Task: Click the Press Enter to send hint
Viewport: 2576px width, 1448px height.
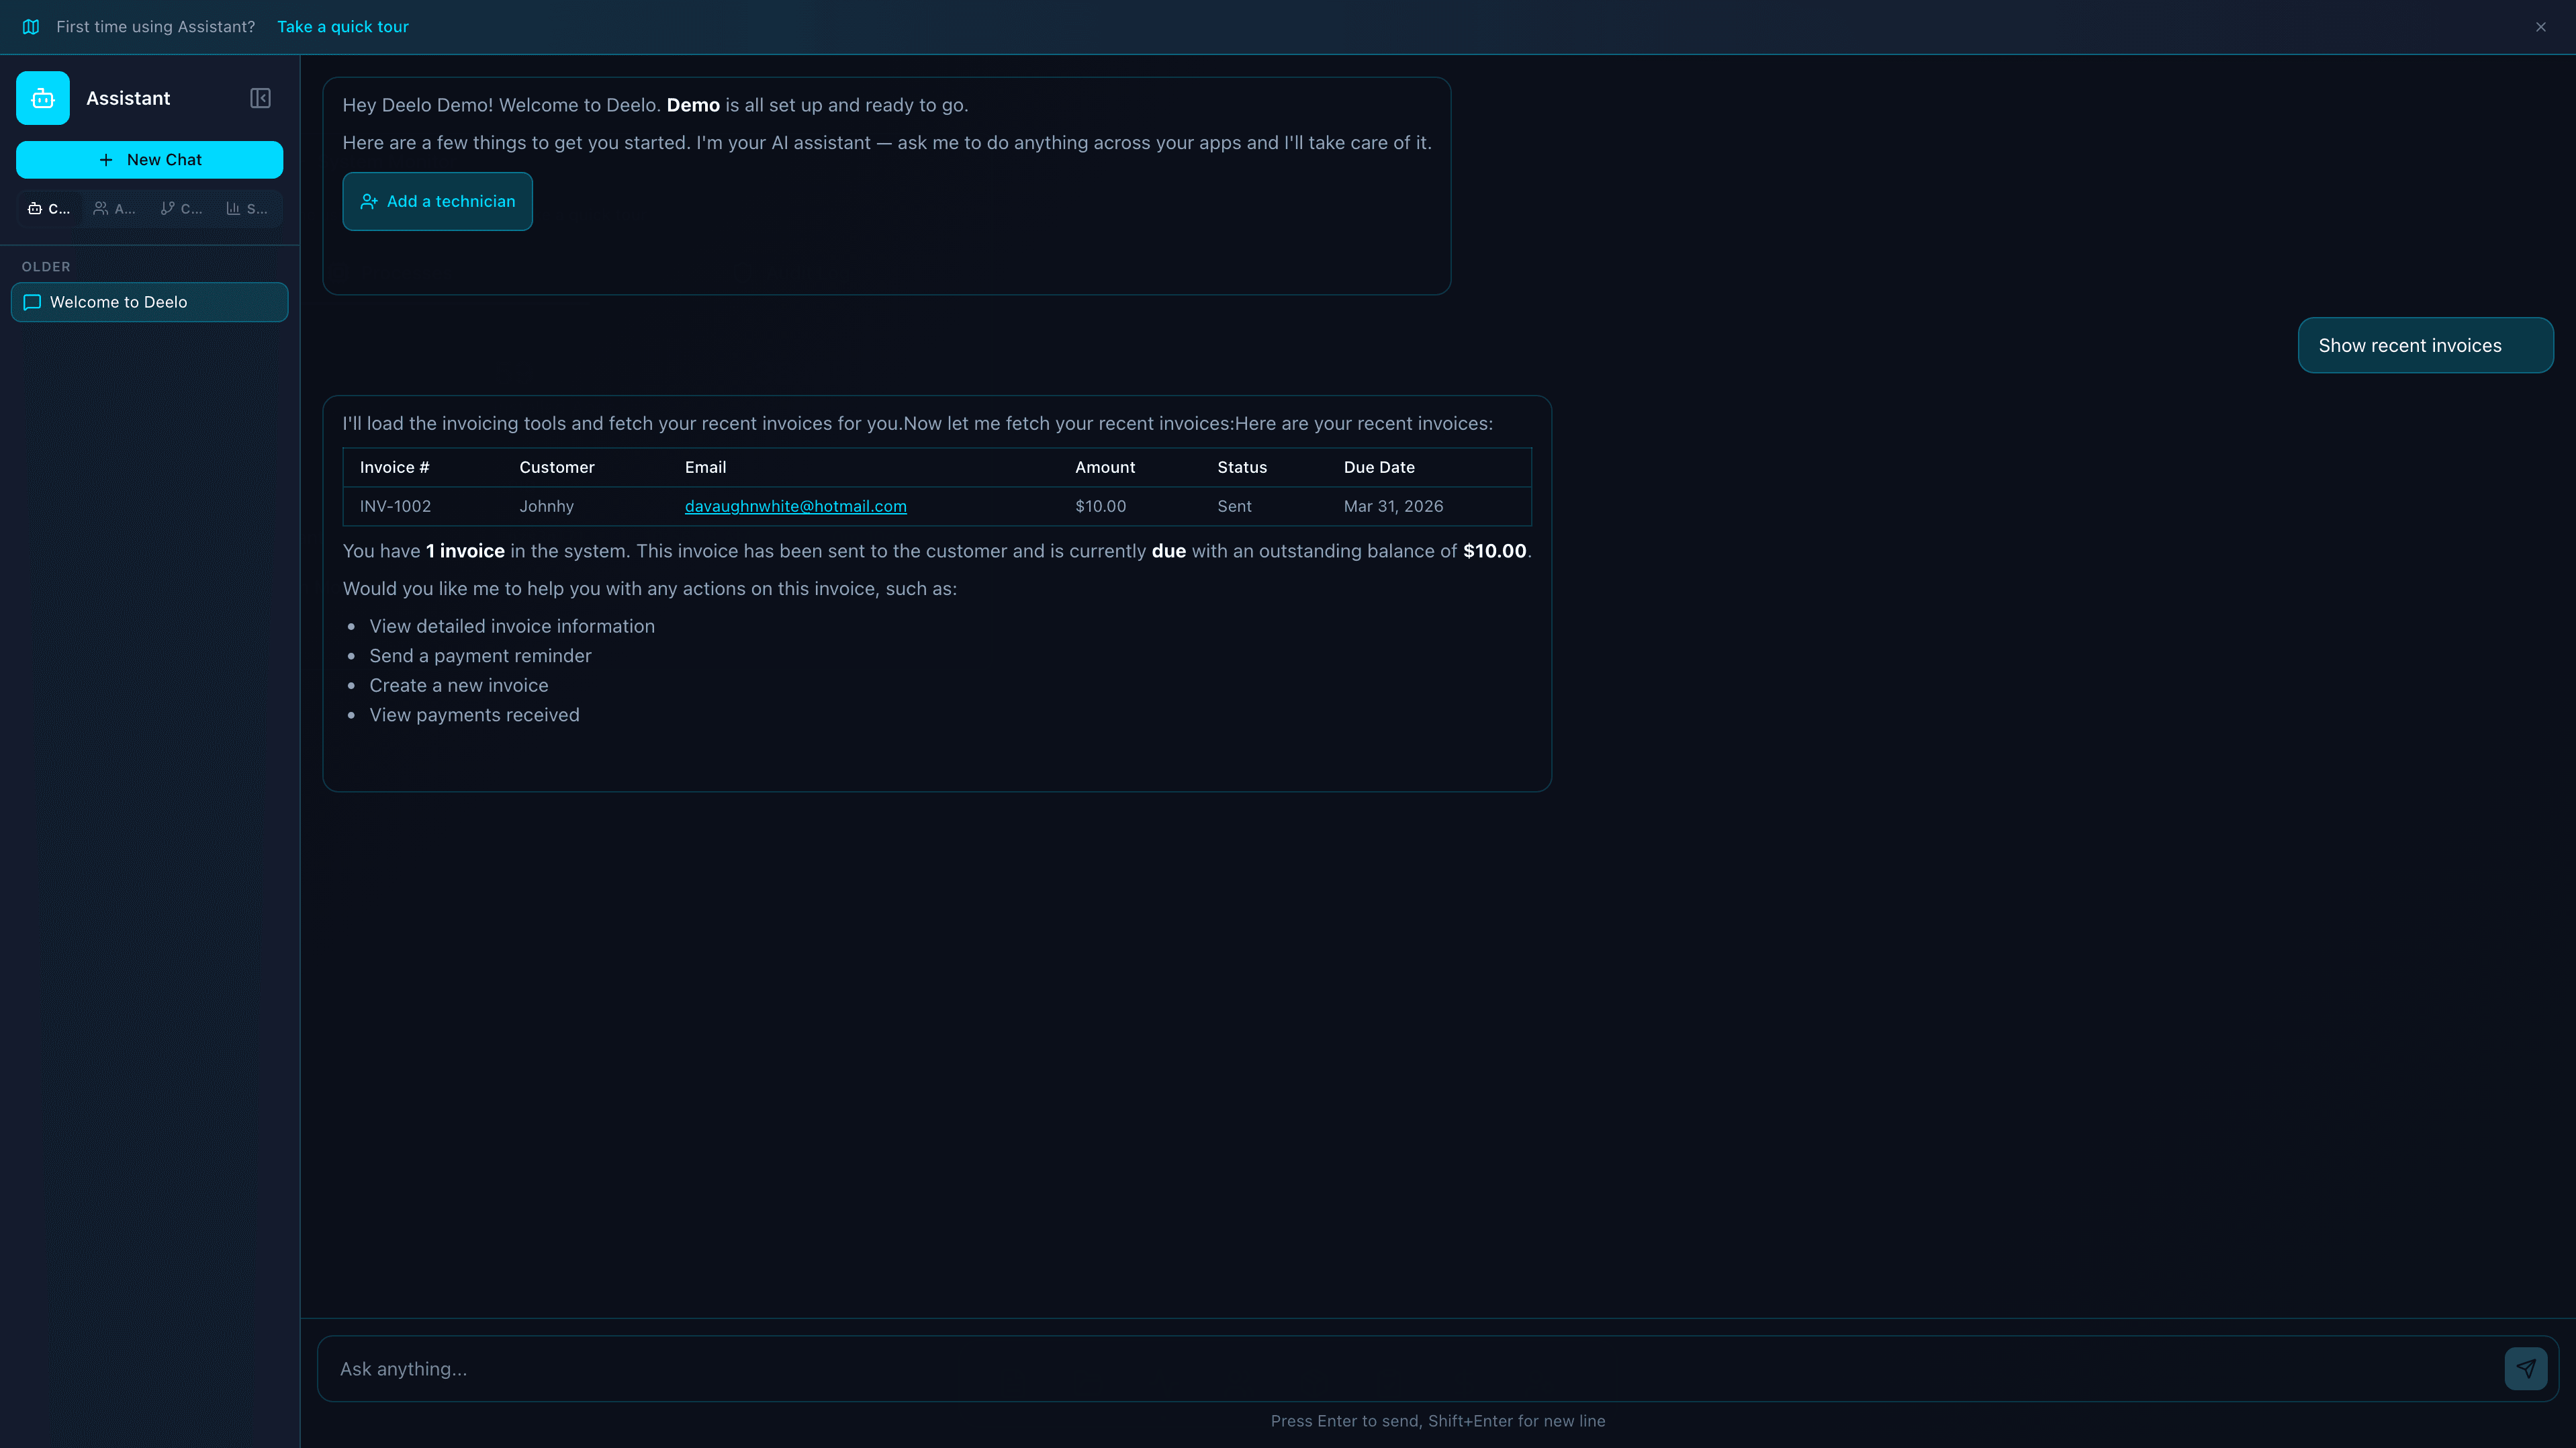Action: 1438,1421
